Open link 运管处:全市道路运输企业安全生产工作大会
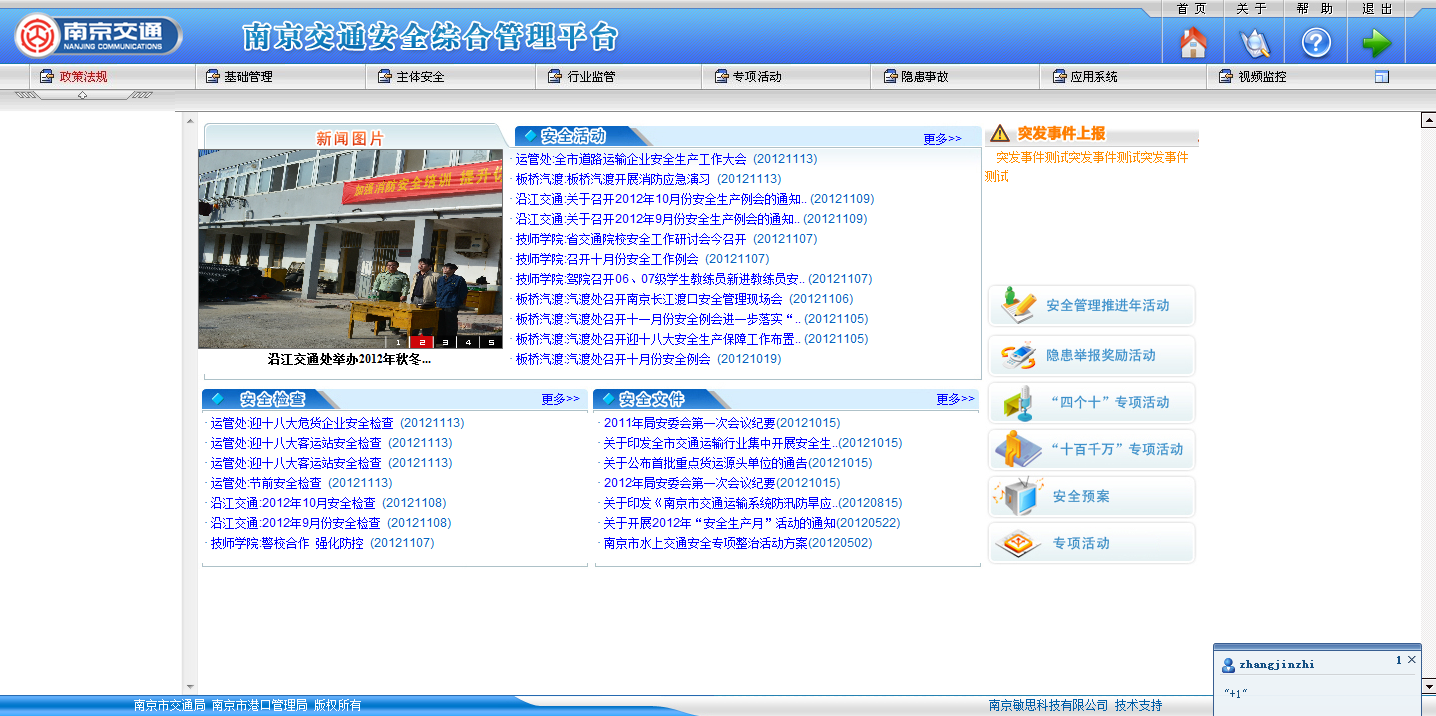 click(x=631, y=159)
